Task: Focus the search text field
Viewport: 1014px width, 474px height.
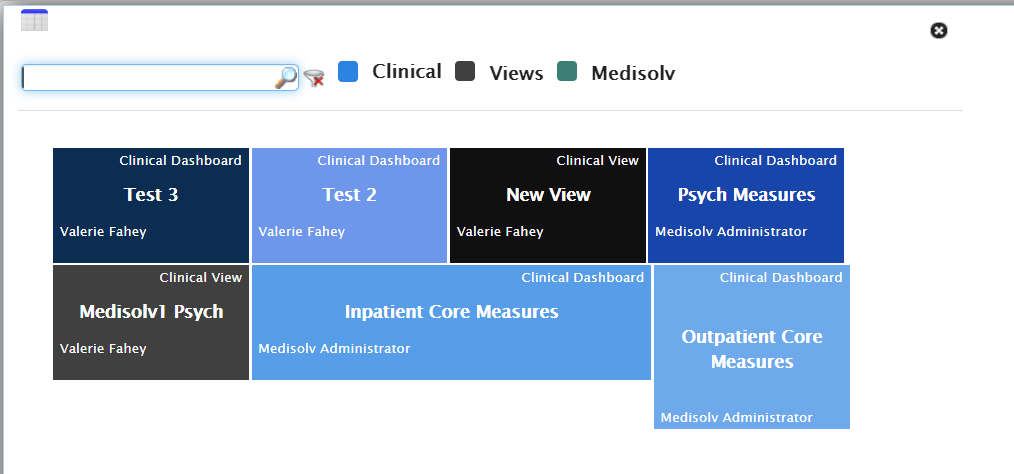Action: coord(148,78)
